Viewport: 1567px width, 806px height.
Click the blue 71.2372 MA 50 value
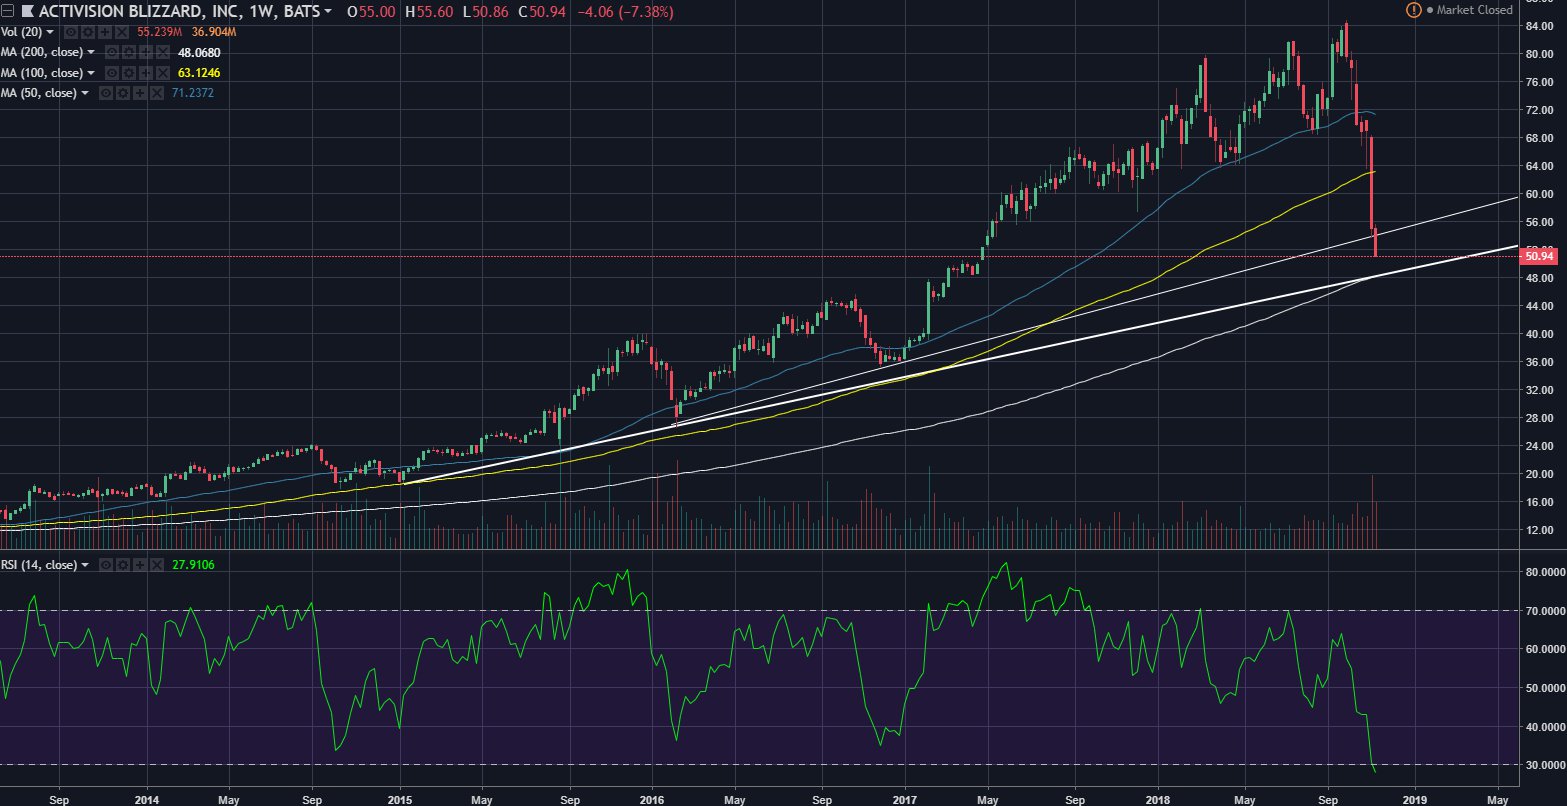pos(193,93)
